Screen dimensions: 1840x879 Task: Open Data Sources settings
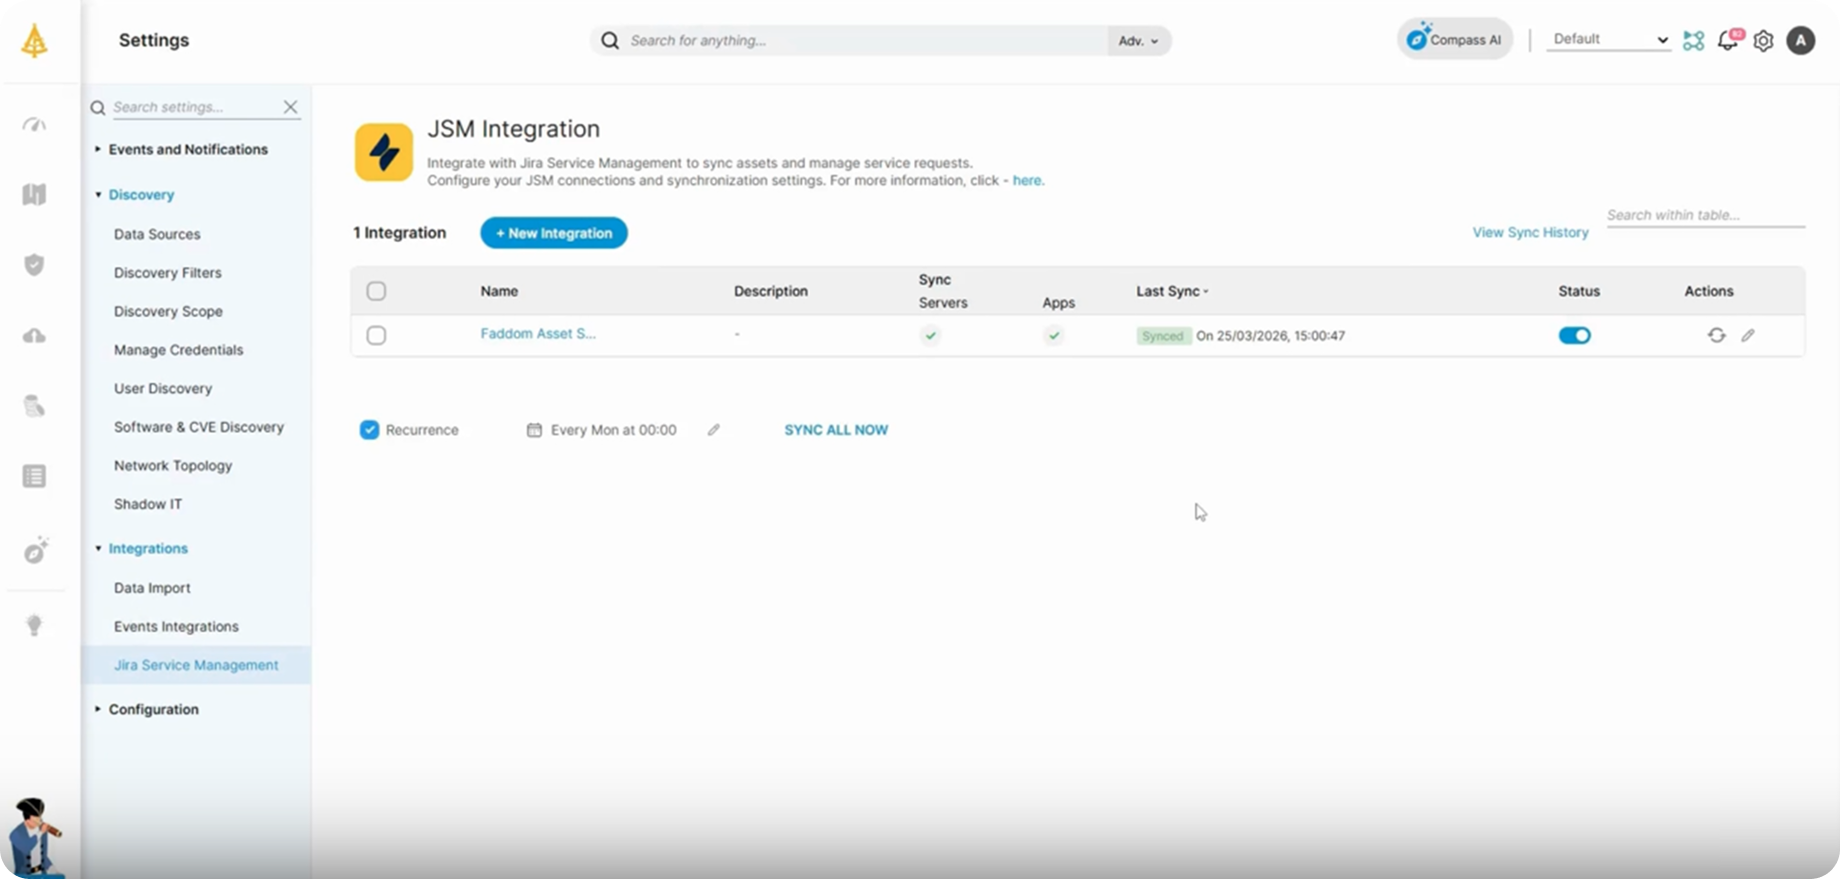click(157, 234)
